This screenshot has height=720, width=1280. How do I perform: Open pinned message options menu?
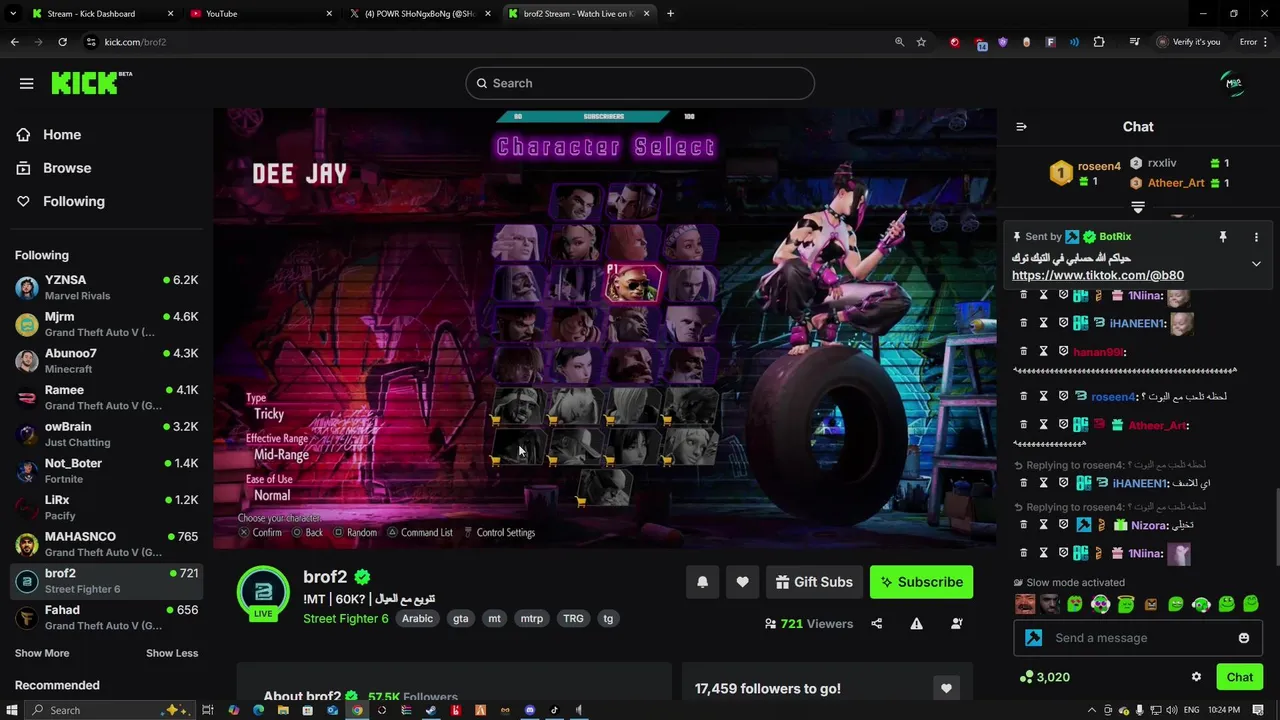[x=1256, y=237]
